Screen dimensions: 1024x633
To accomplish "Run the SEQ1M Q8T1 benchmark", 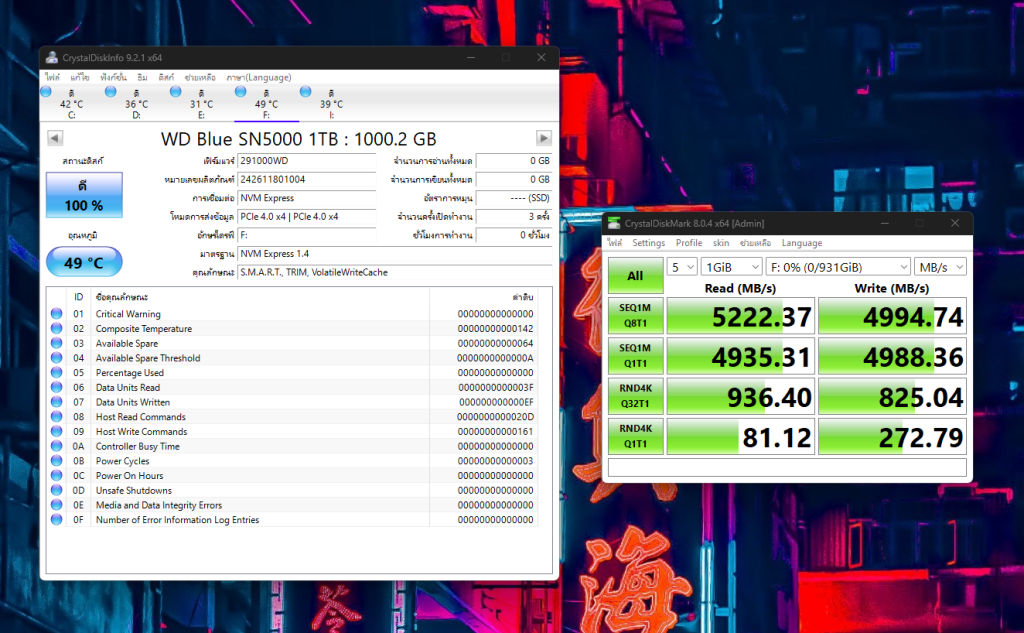I will [635, 316].
